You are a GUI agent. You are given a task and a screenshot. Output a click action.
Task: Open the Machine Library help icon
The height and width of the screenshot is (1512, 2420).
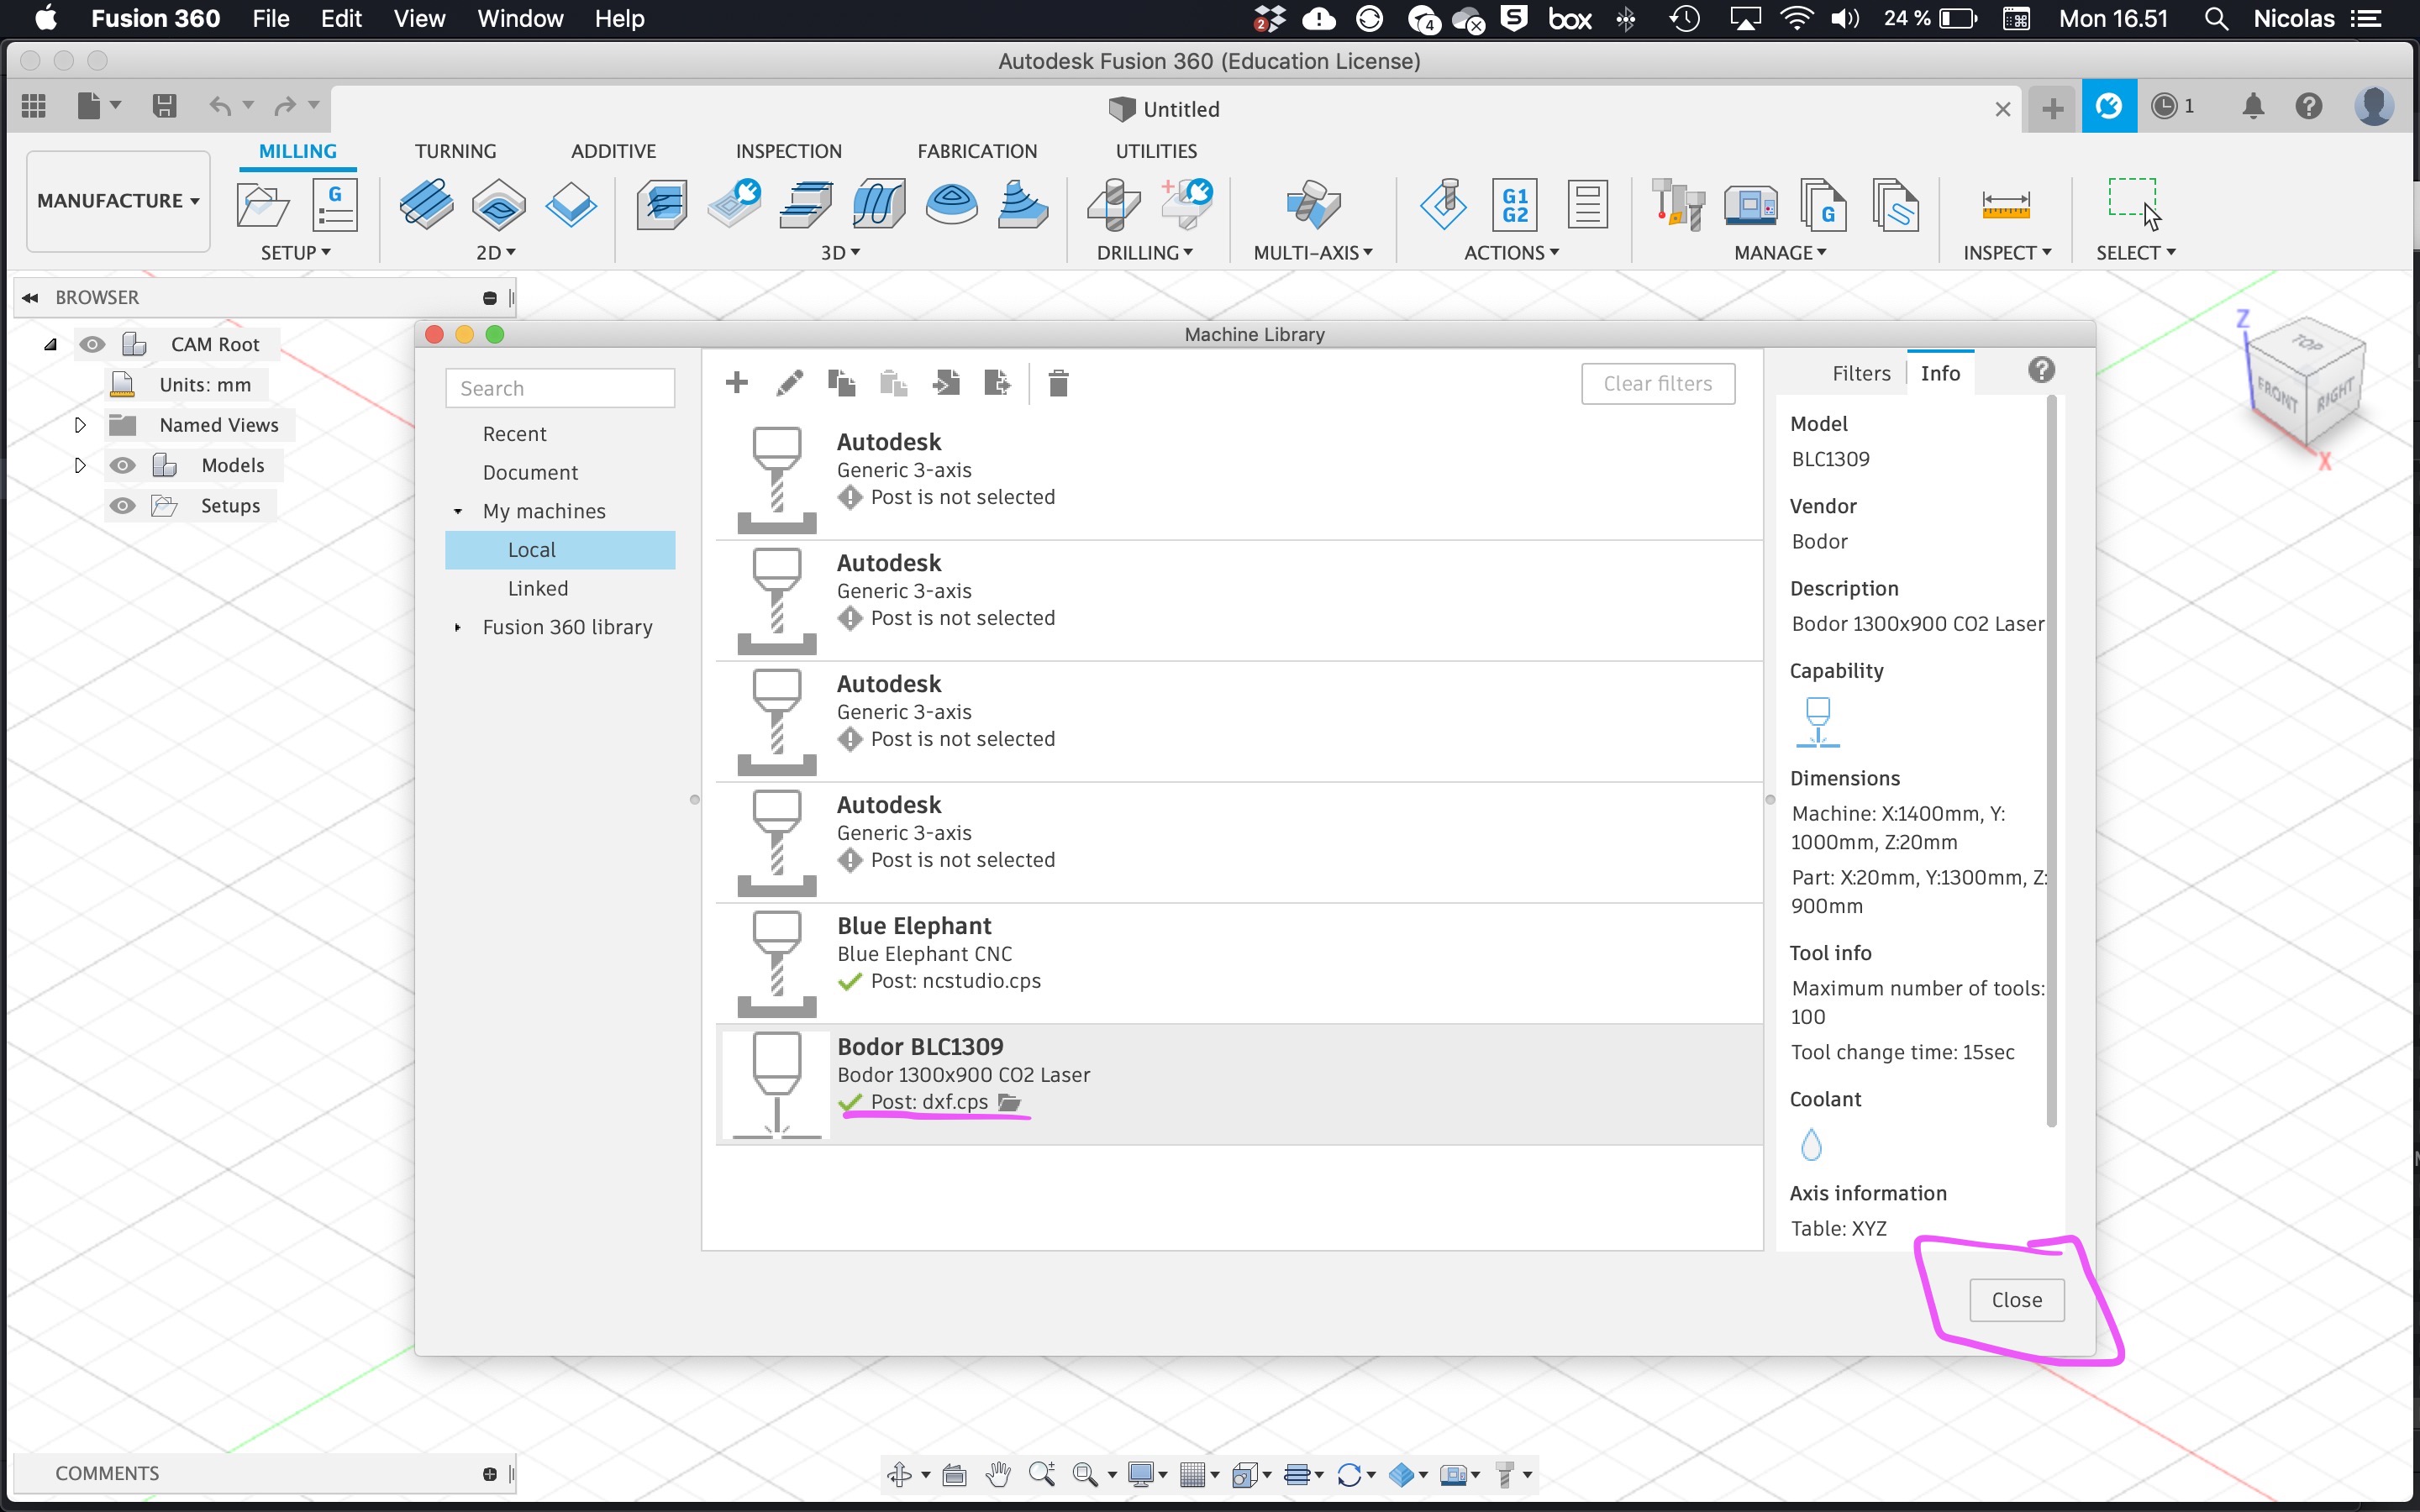[x=2041, y=371]
